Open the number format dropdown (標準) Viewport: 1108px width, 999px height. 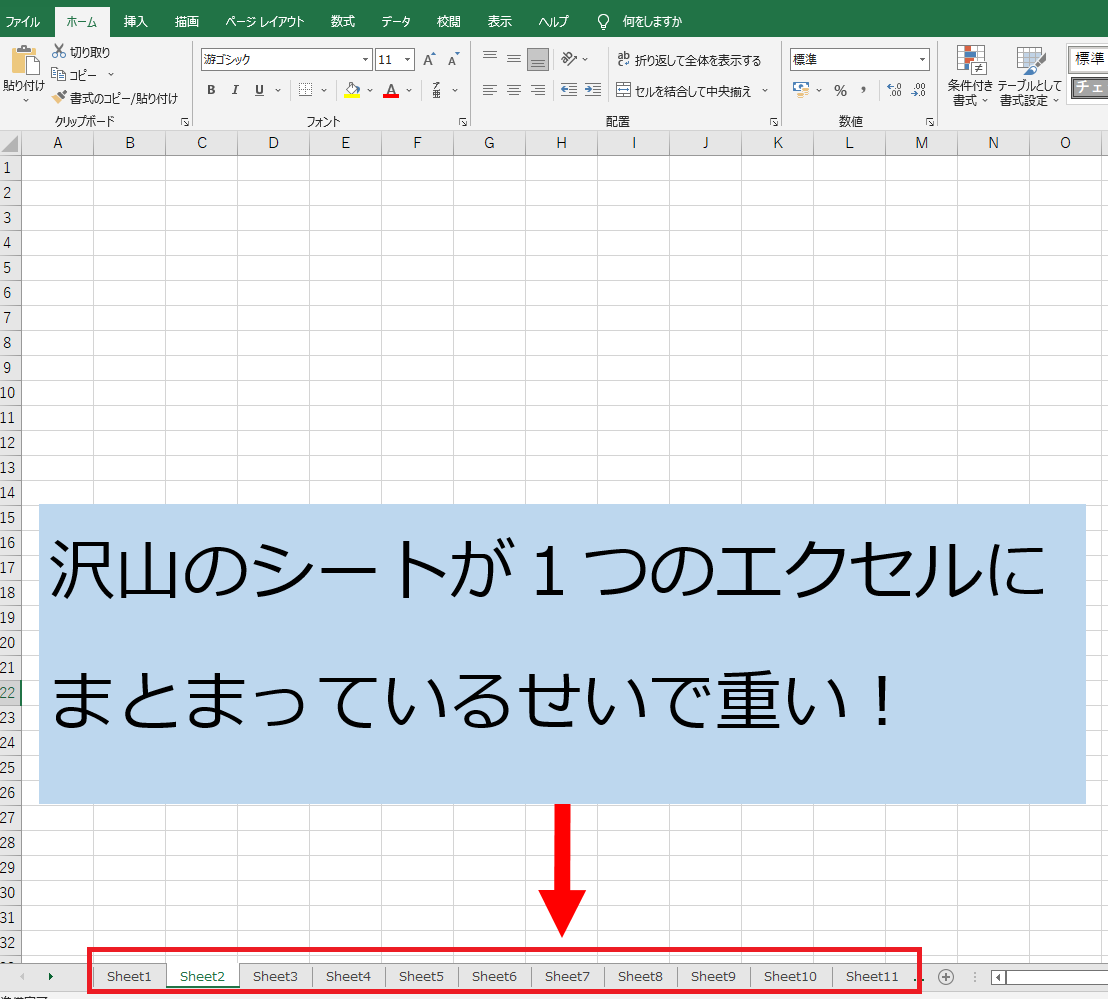pos(921,60)
